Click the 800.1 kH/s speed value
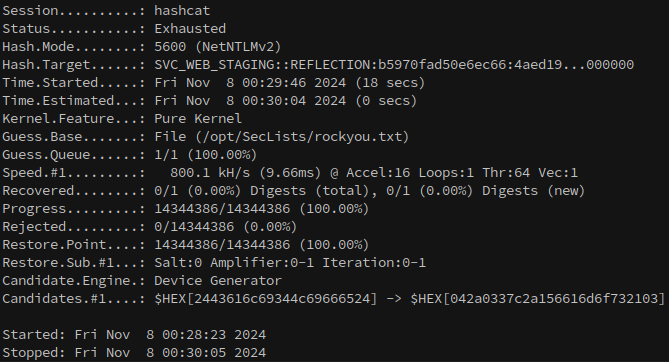 click(210, 172)
